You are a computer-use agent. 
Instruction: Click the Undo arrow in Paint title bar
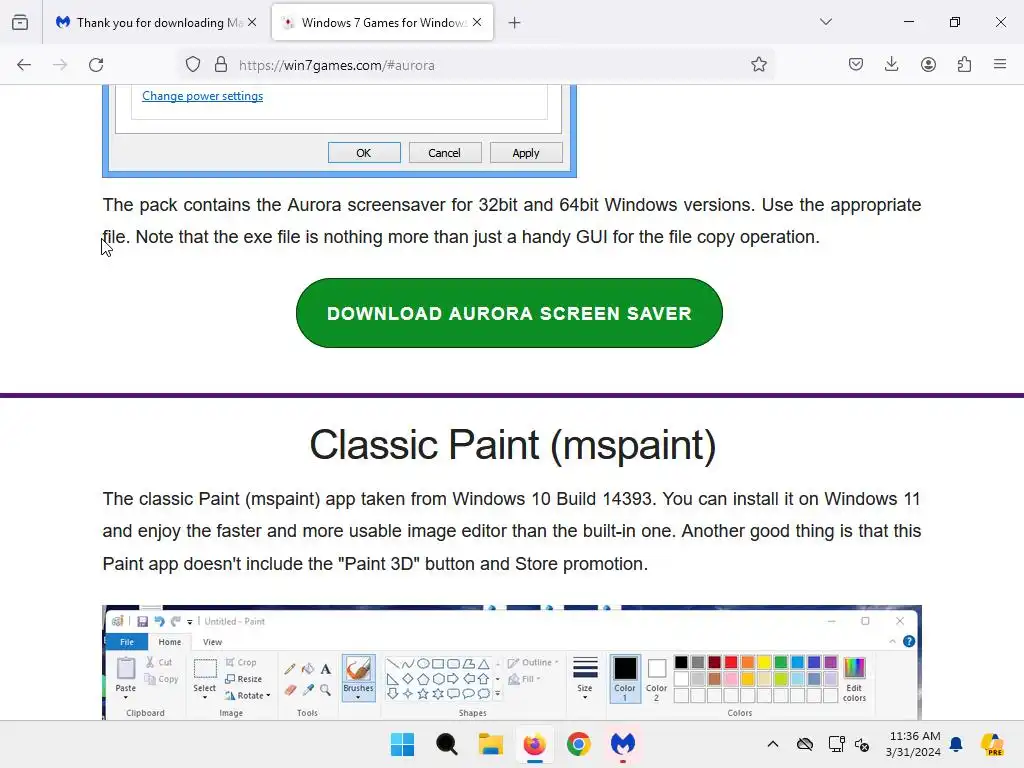pyautogui.click(x=159, y=621)
